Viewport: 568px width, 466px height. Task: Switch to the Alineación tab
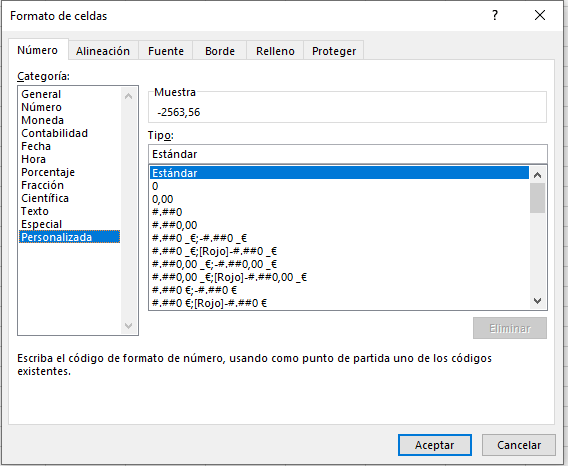point(103,51)
